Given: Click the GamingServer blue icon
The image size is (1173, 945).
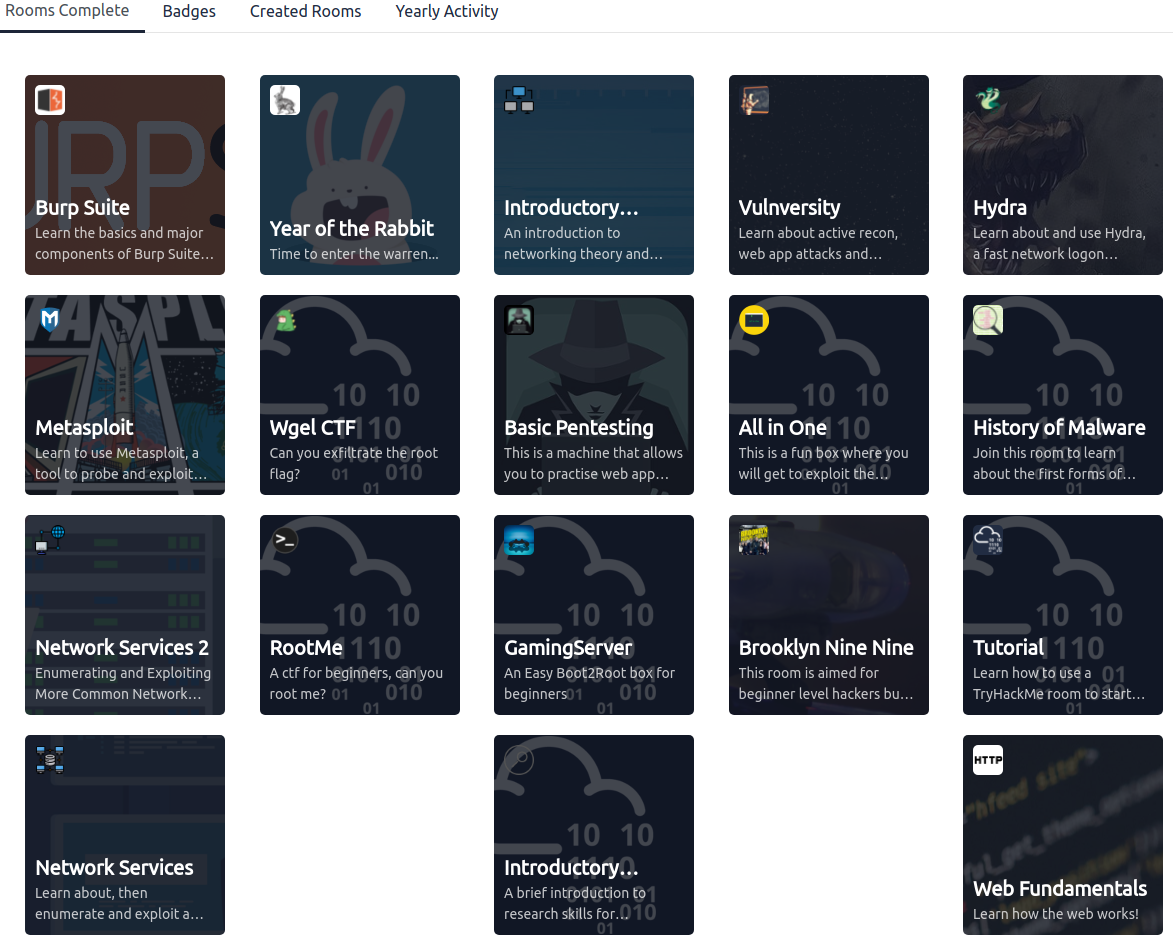Looking at the screenshot, I should click(519, 540).
